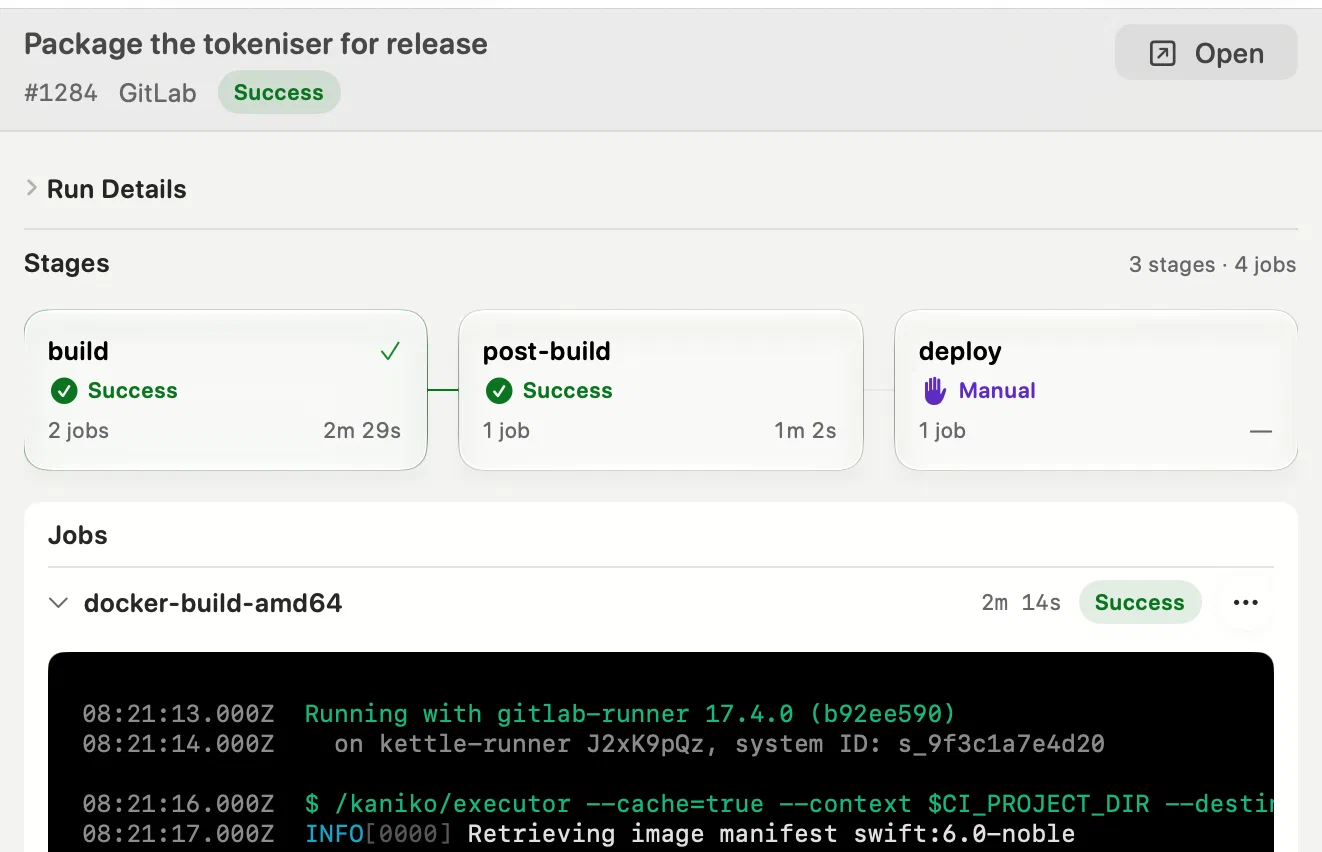The image size is (1322, 852).
Task: Click the pipeline number #1284
Action: tap(61, 93)
